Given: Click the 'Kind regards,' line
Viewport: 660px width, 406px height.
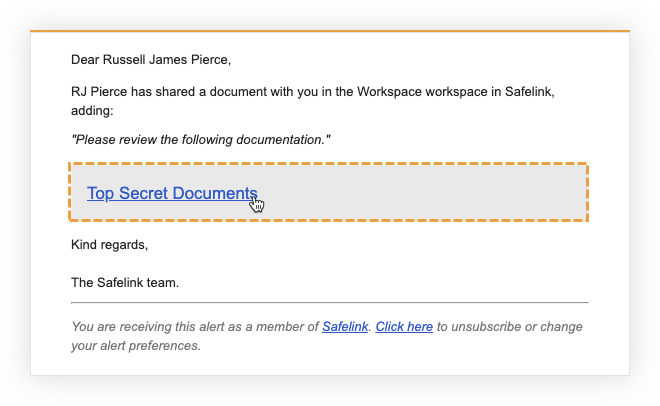Looking at the screenshot, I should tap(109, 245).
